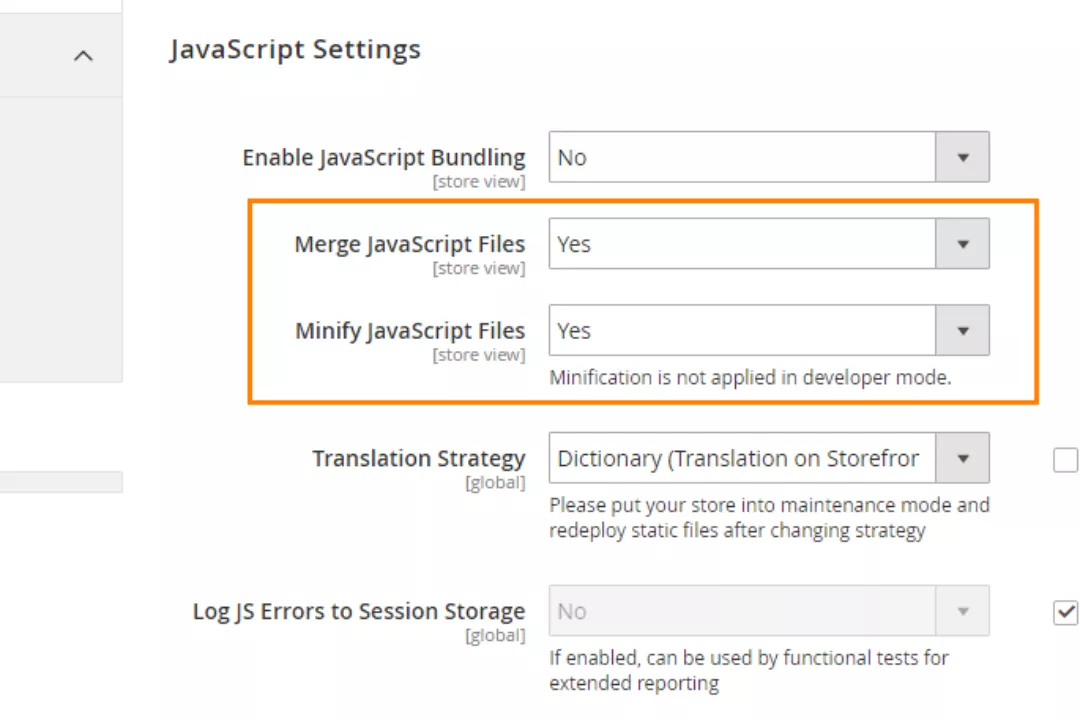
Task: Open the 'No' value of Enable JavaScript Bundling
Action: [x=742, y=157]
